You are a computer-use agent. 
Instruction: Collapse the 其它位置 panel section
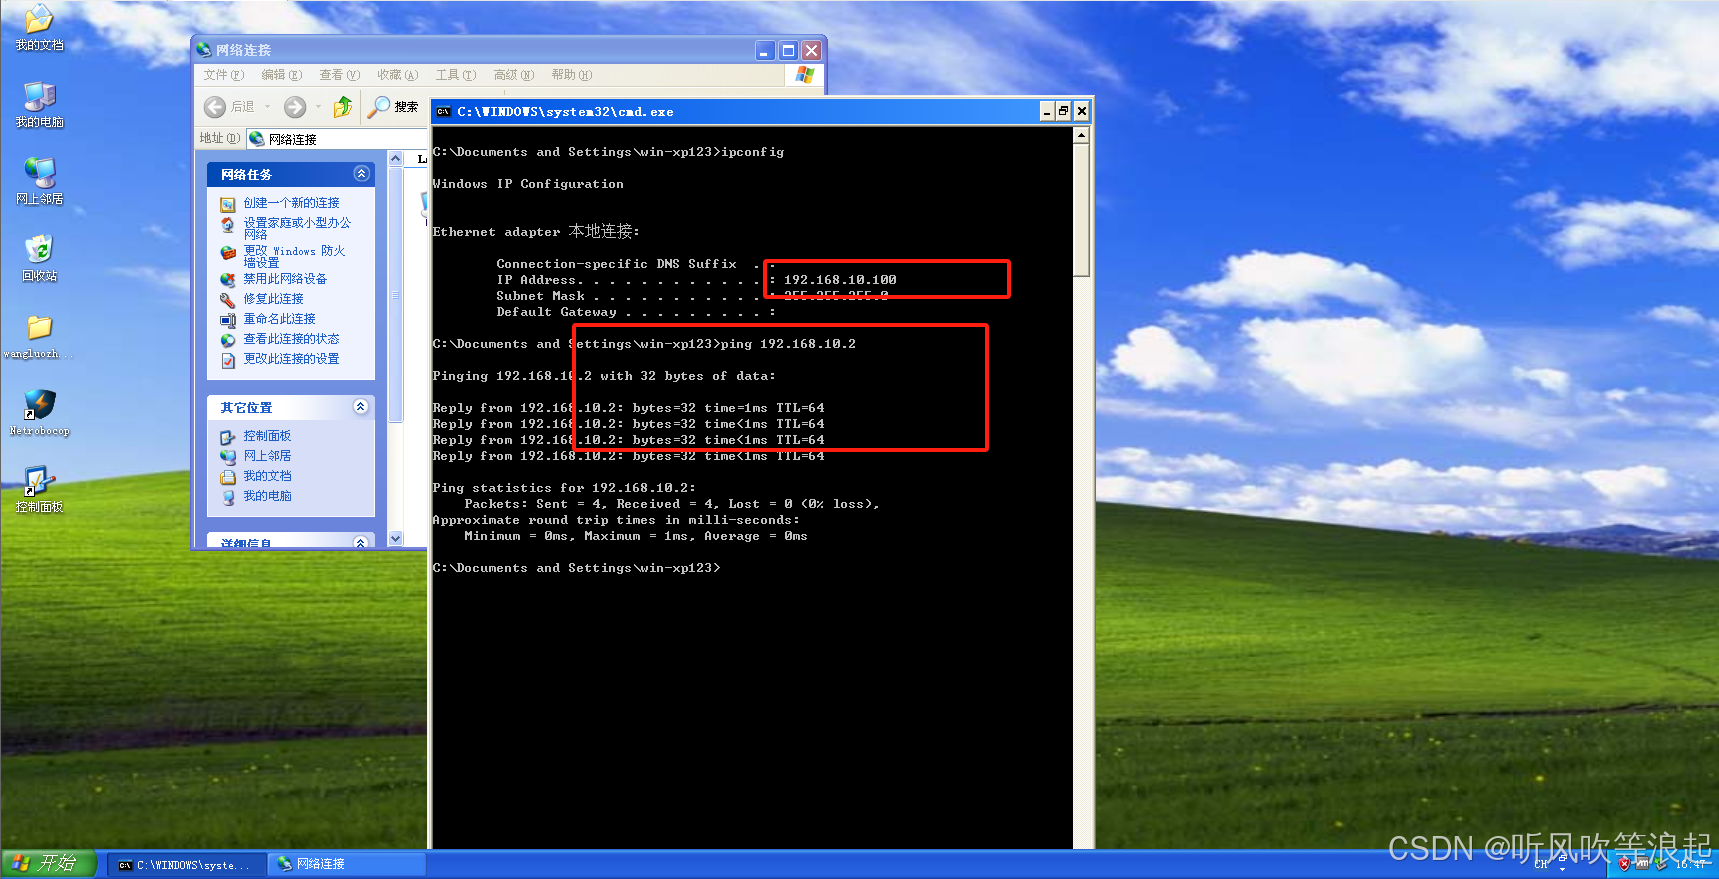[361, 407]
